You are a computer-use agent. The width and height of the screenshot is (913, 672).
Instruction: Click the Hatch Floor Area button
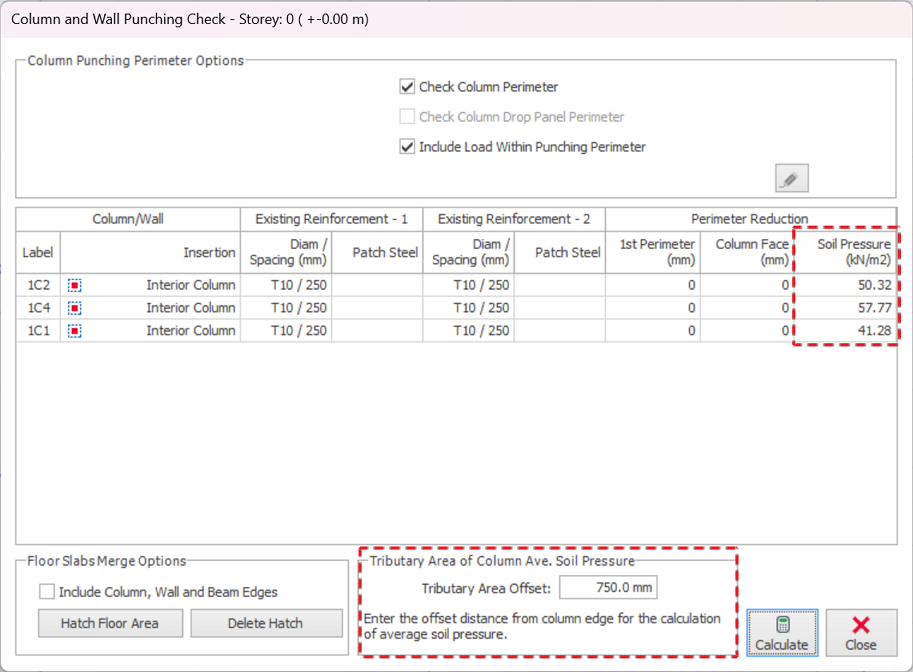point(110,623)
